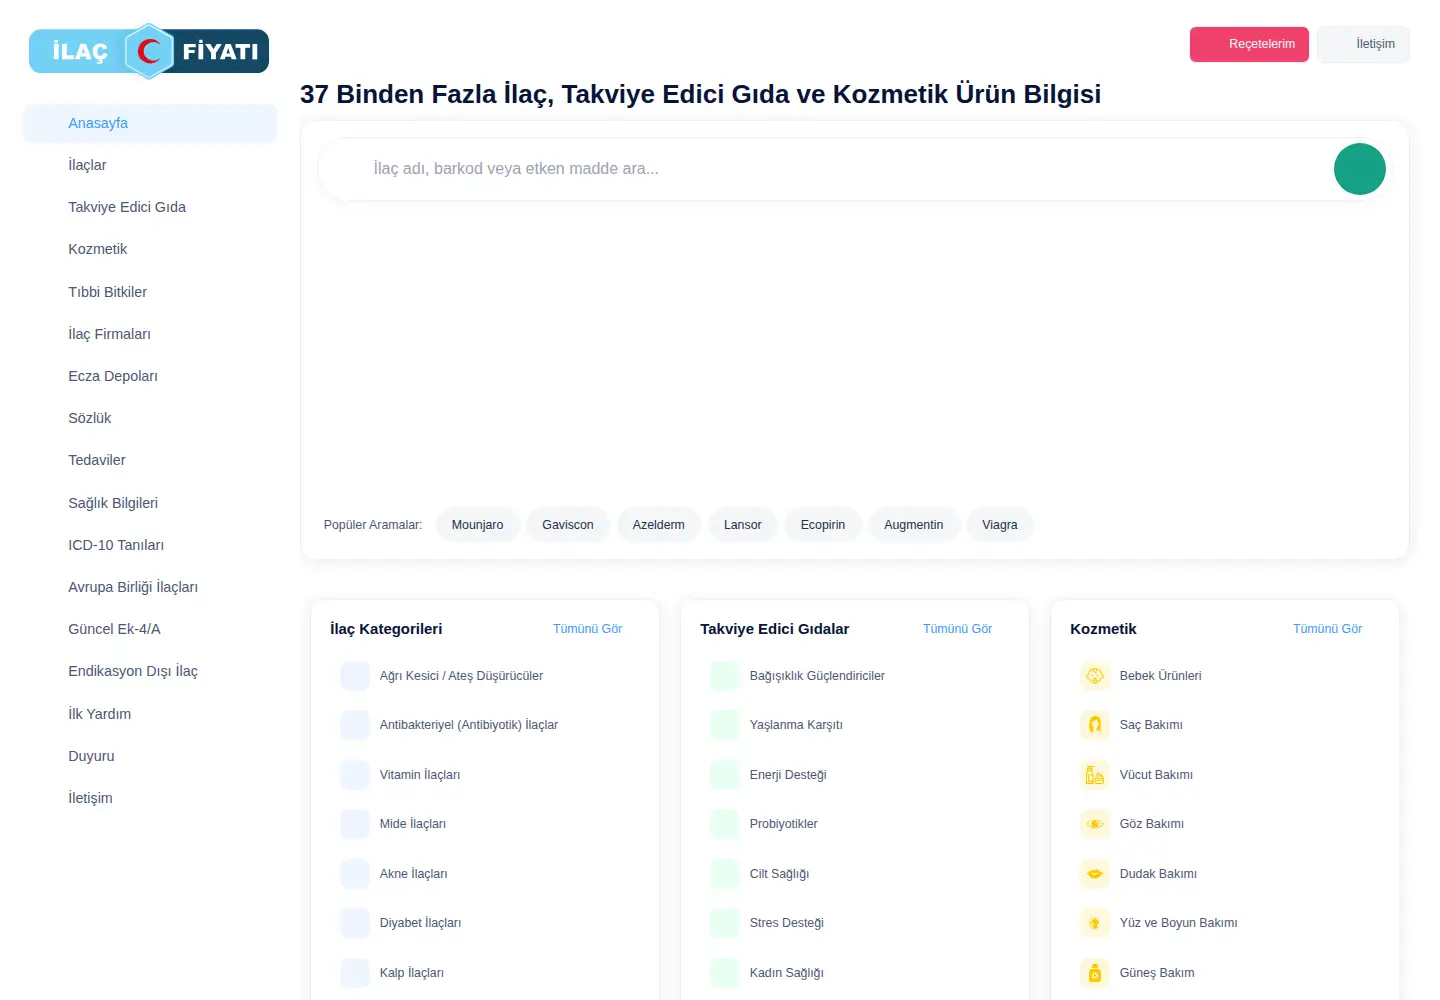This screenshot has height=1000, width=1440.
Task: Click the Vücut Bakımı lotion icon
Action: tap(1095, 775)
